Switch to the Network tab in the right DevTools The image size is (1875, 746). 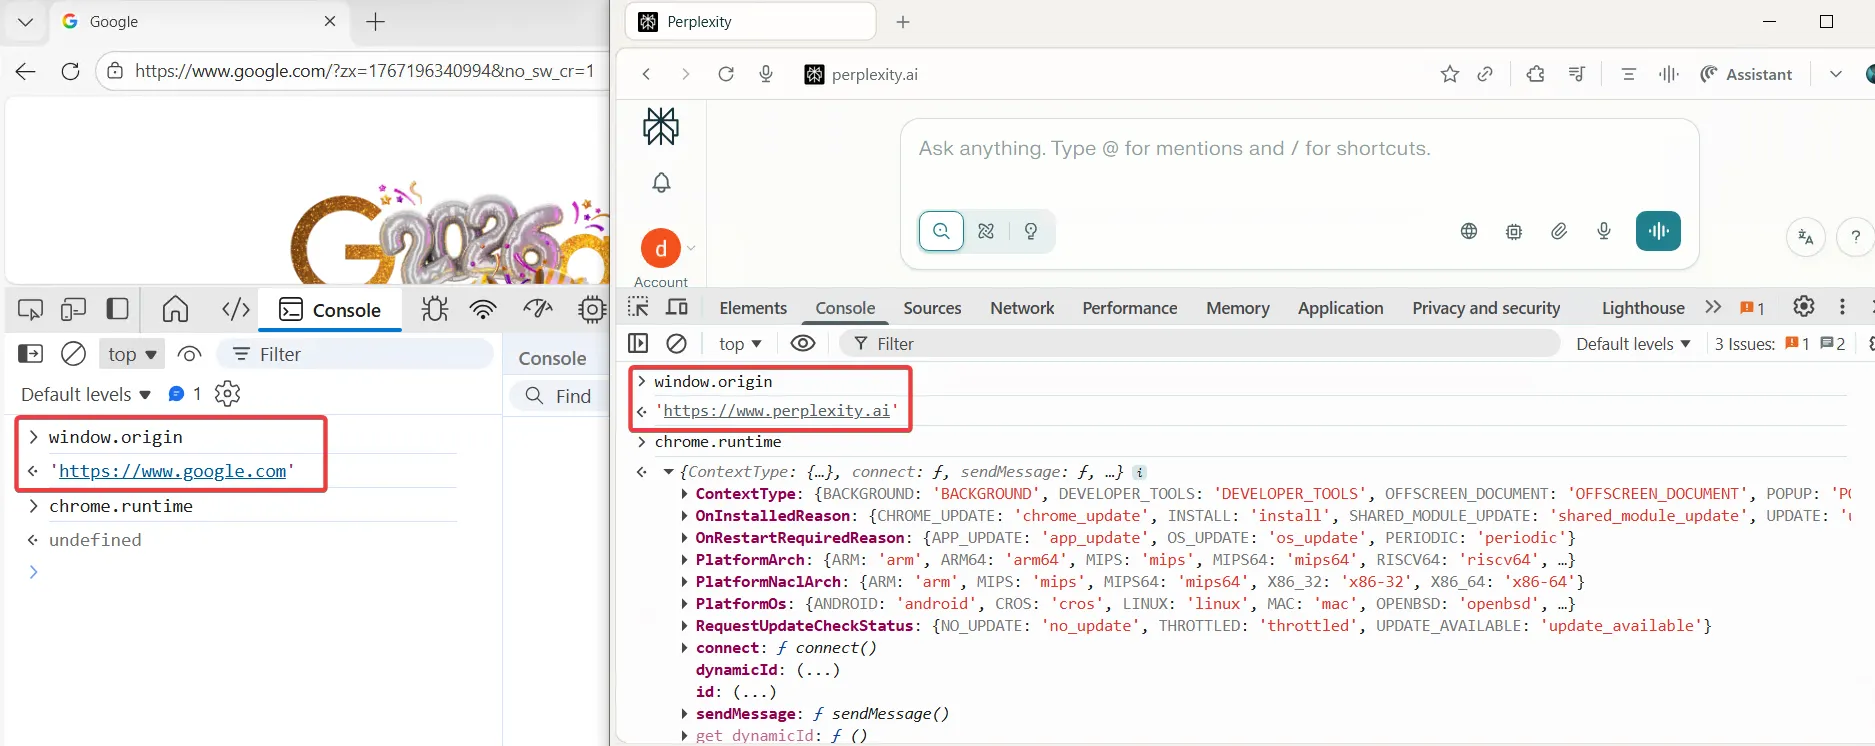point(1022,308)
